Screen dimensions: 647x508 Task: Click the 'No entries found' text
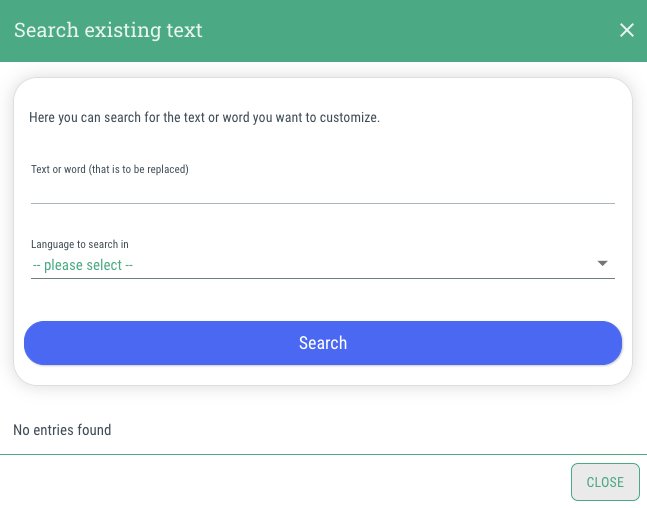tap(62, 430)
